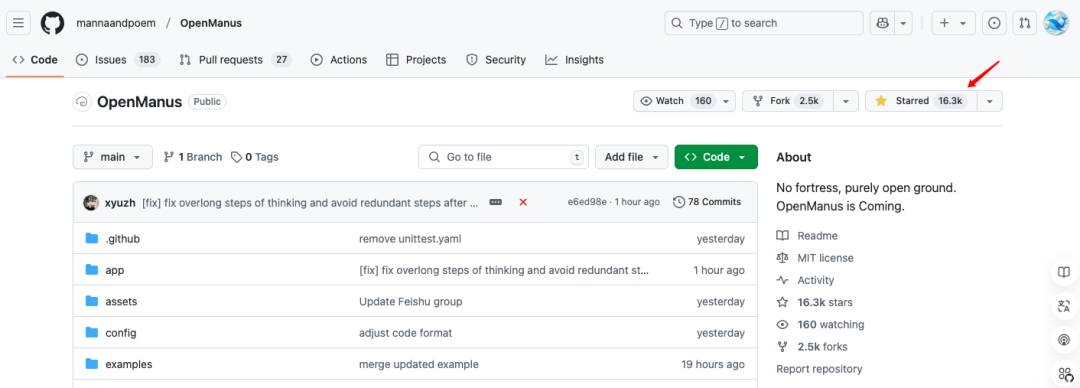Click the OpenManus repository logo icon
This screenshot has height=388, width=1080.
pyautogui.click(x=82, y=102)
